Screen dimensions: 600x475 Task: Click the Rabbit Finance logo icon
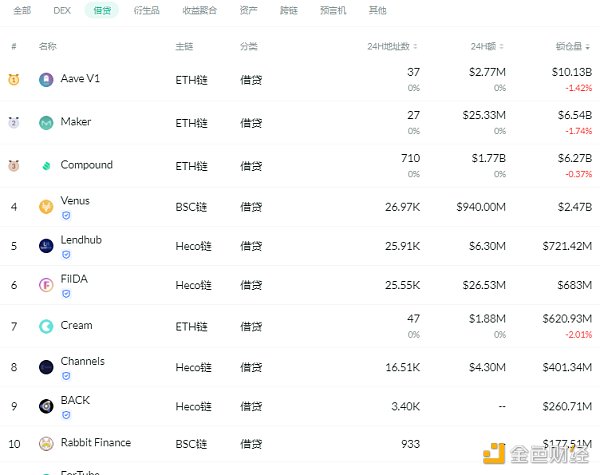pyautogui.click(x=46, y=444)
